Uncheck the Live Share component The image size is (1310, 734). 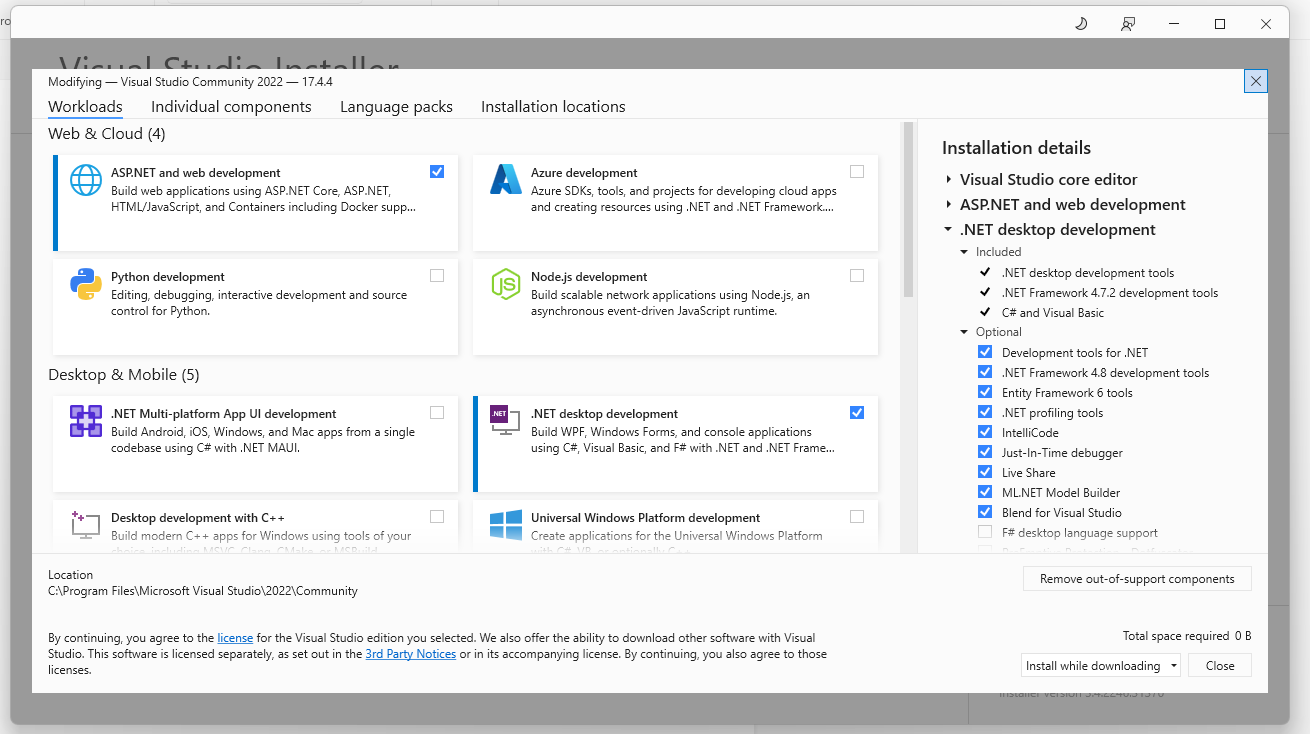pos(985,472)
